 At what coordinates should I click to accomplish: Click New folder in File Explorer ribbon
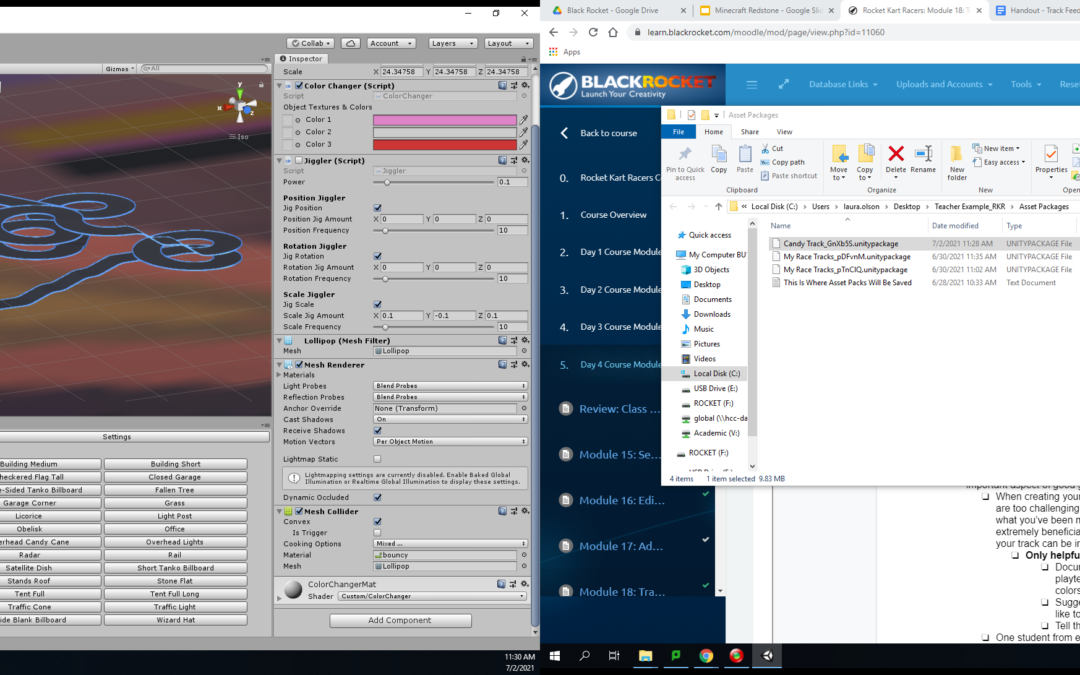957,163
